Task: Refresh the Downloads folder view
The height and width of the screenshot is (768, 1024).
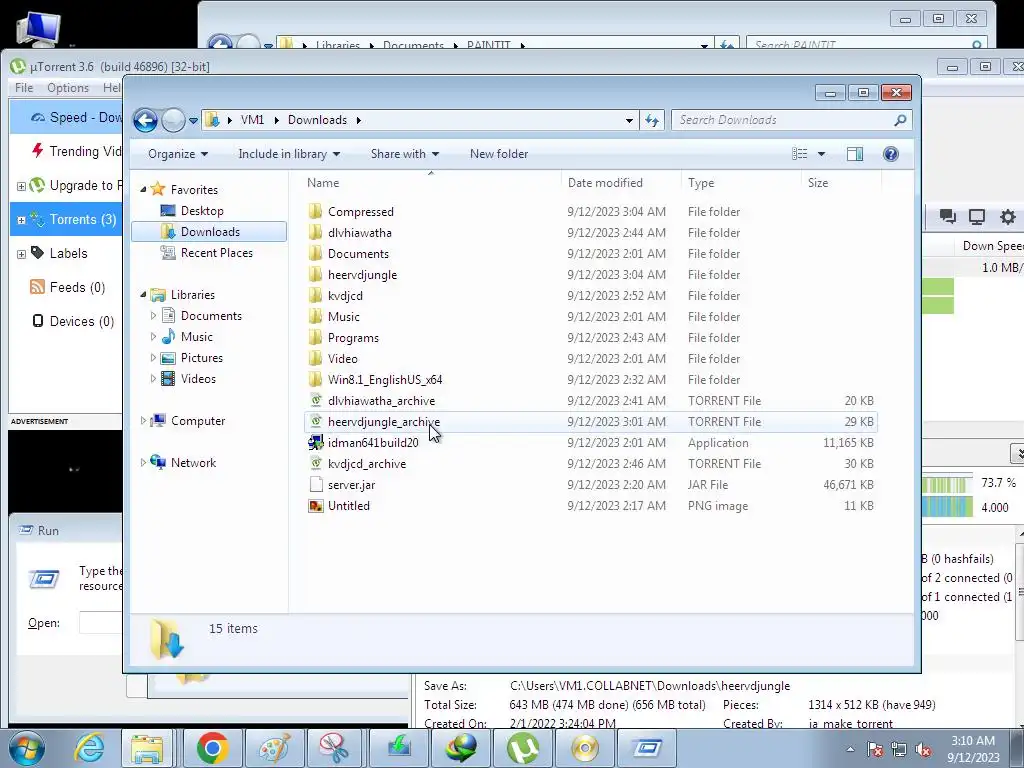Action: click(652, 120)
